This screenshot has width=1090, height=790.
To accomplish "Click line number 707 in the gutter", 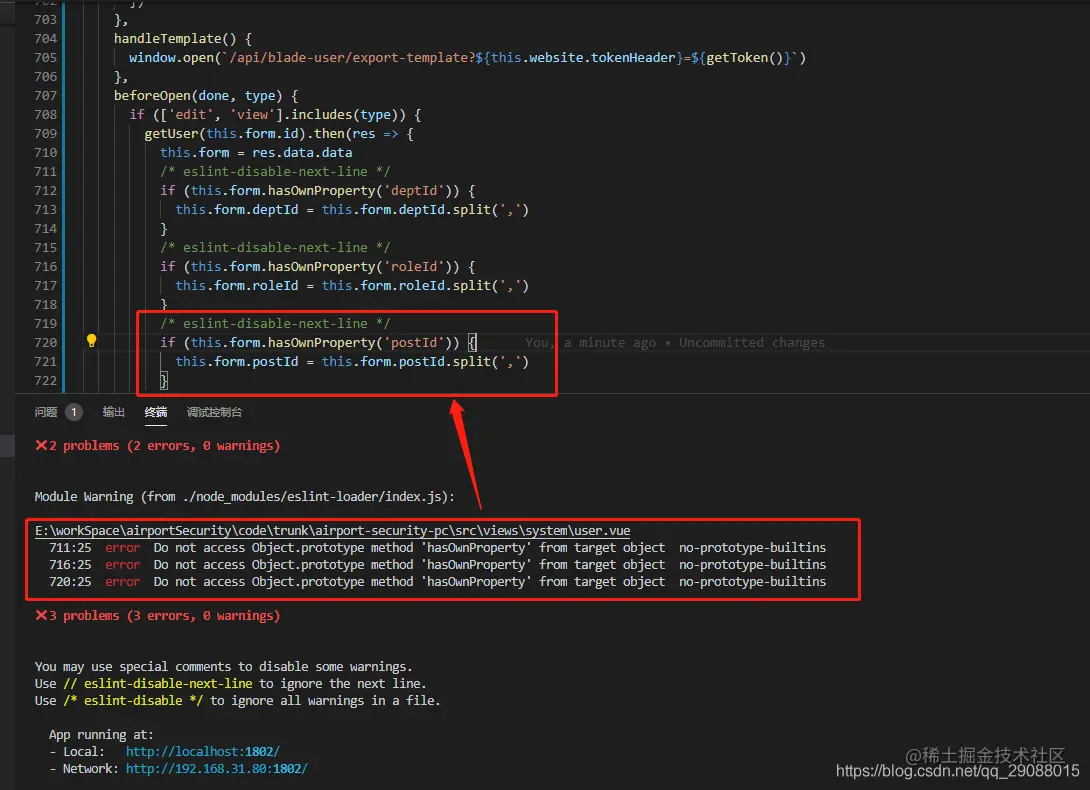I will coord(45,95).
